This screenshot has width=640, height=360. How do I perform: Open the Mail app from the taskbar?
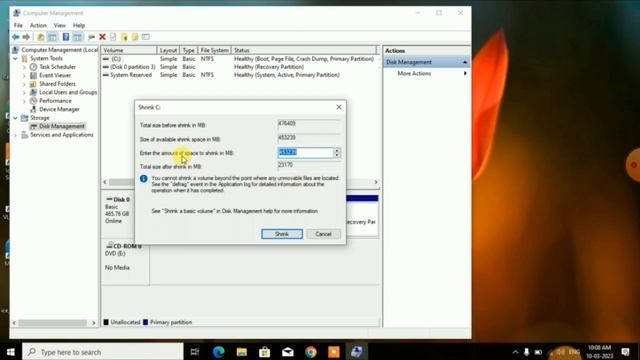(288, 352)
